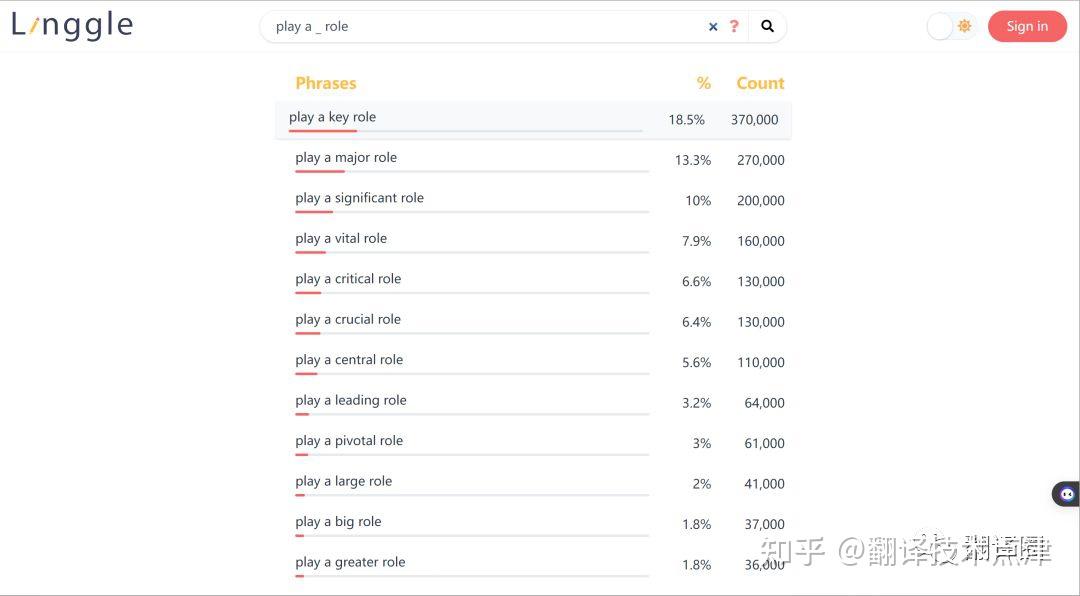Click the Linggle logo
This screenshot has width=1080, height=596.
click(x=72, y=25)
